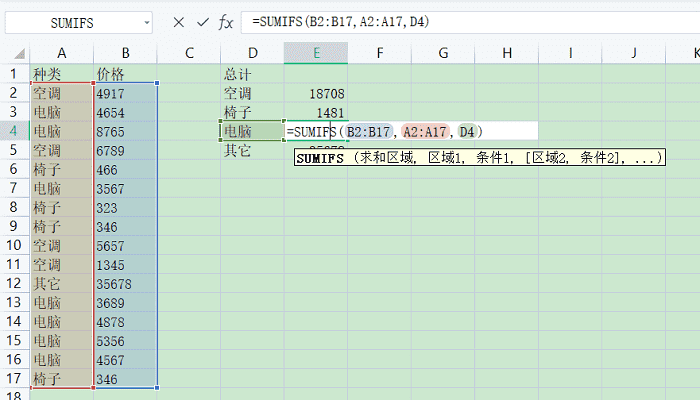Screen dimensions: 700x400
Task: Select column E header
Action: (316, 52)
